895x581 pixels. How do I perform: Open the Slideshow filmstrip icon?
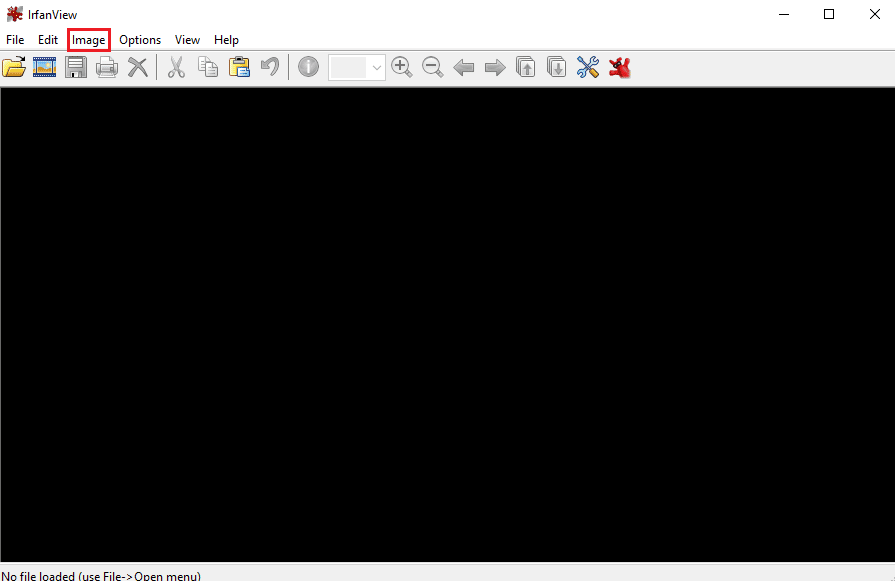click(45, 67)
